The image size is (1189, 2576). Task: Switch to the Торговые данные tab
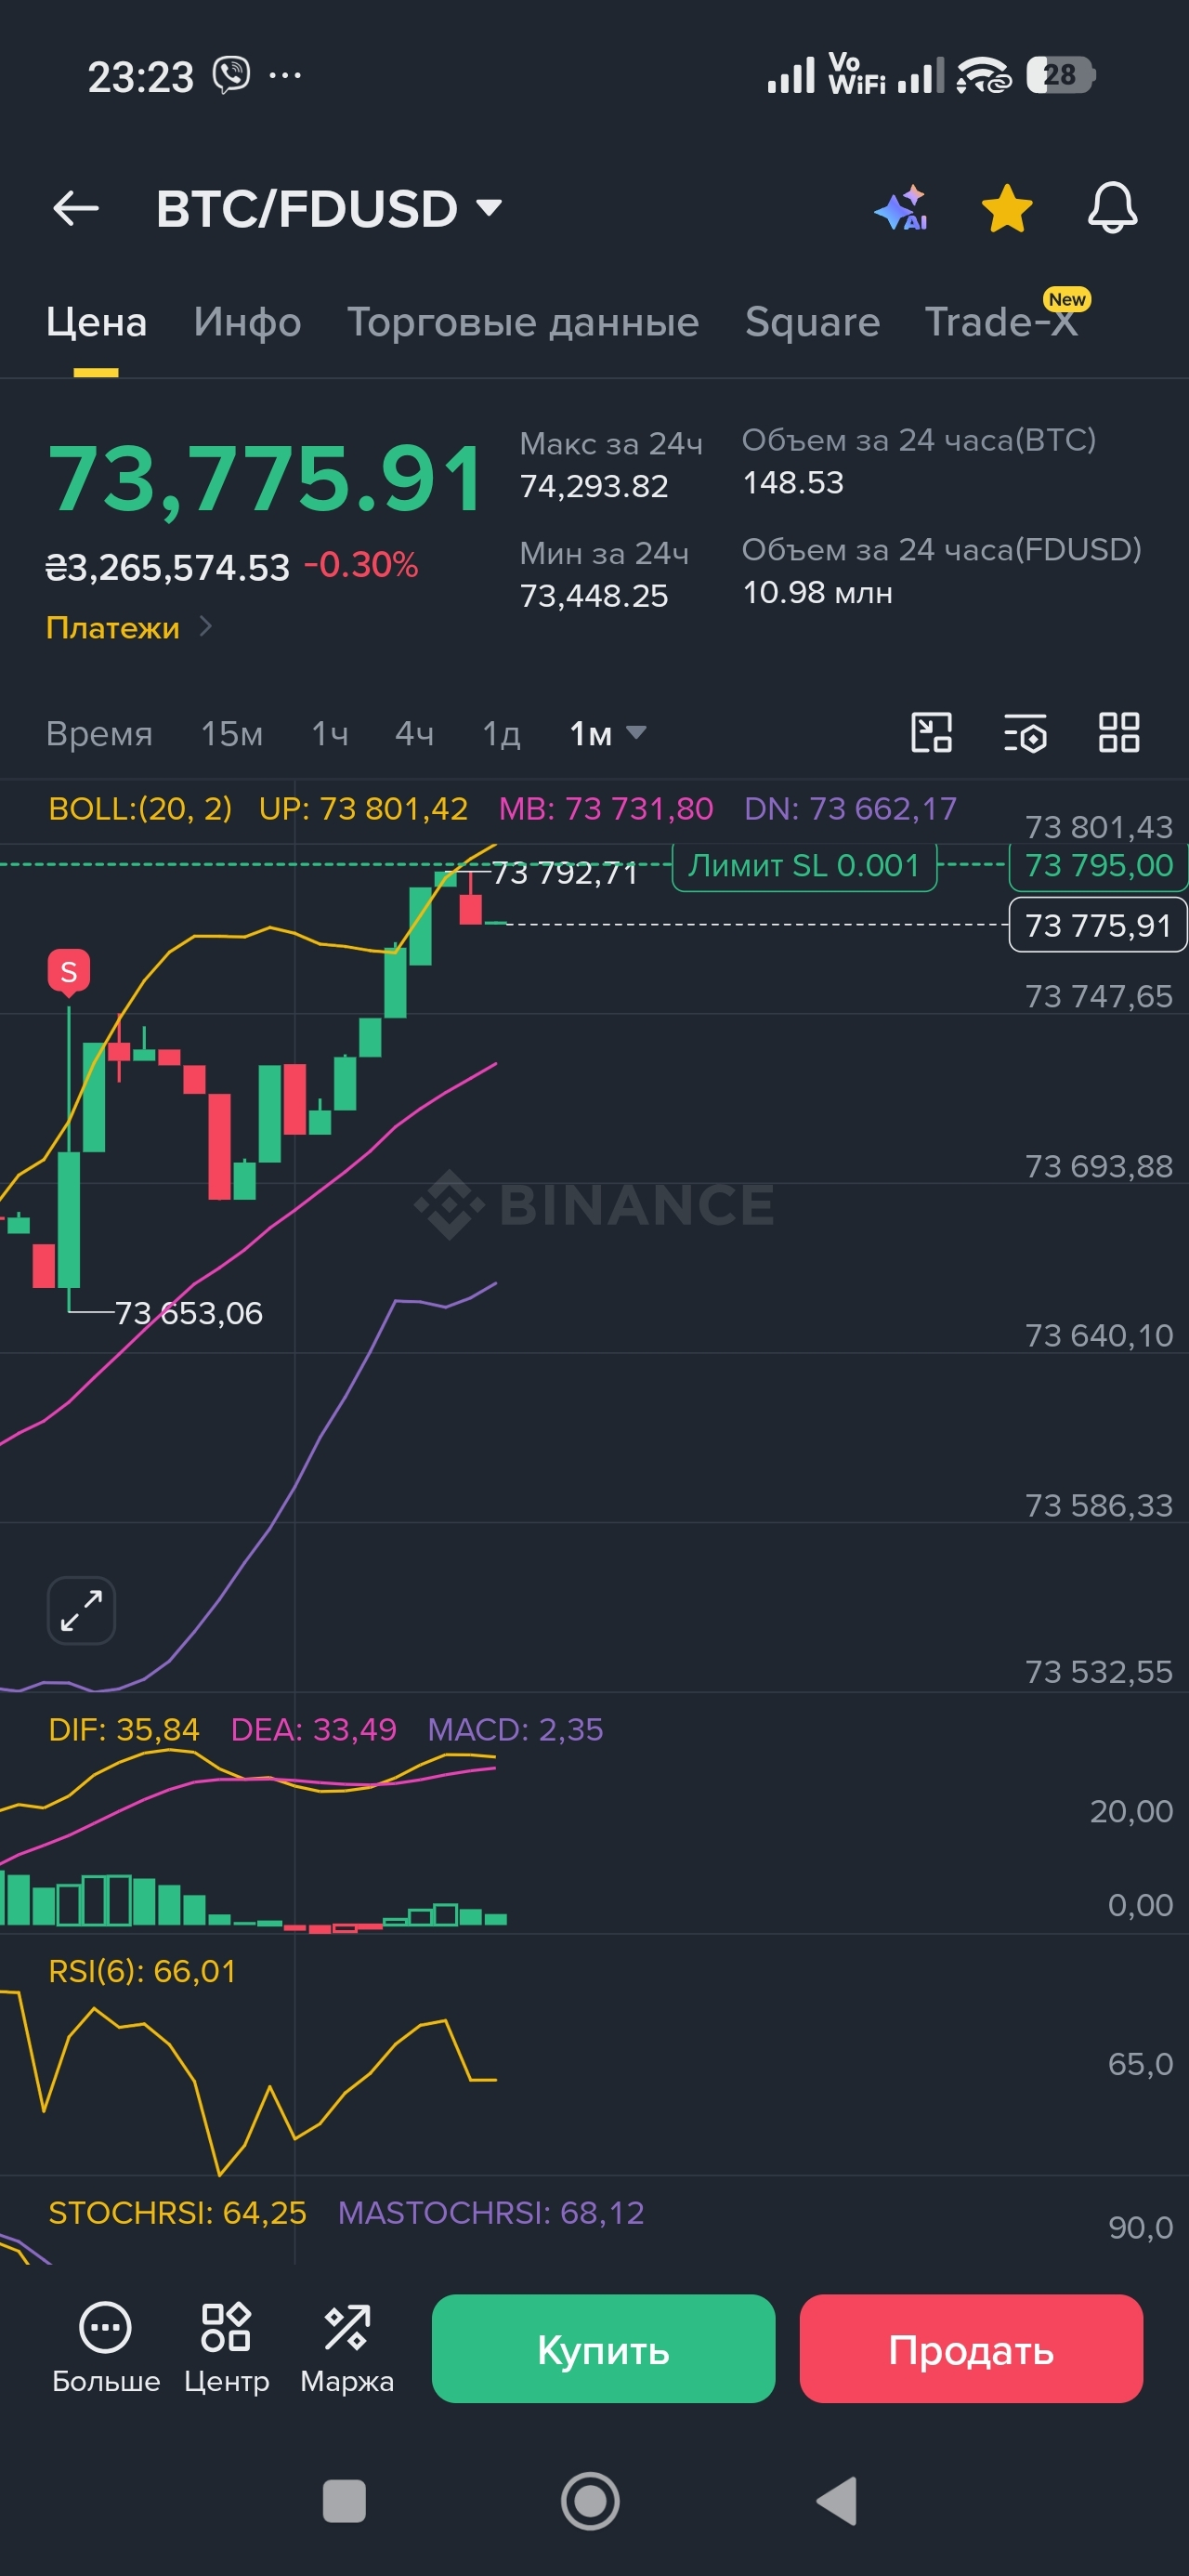coord(523,322)
